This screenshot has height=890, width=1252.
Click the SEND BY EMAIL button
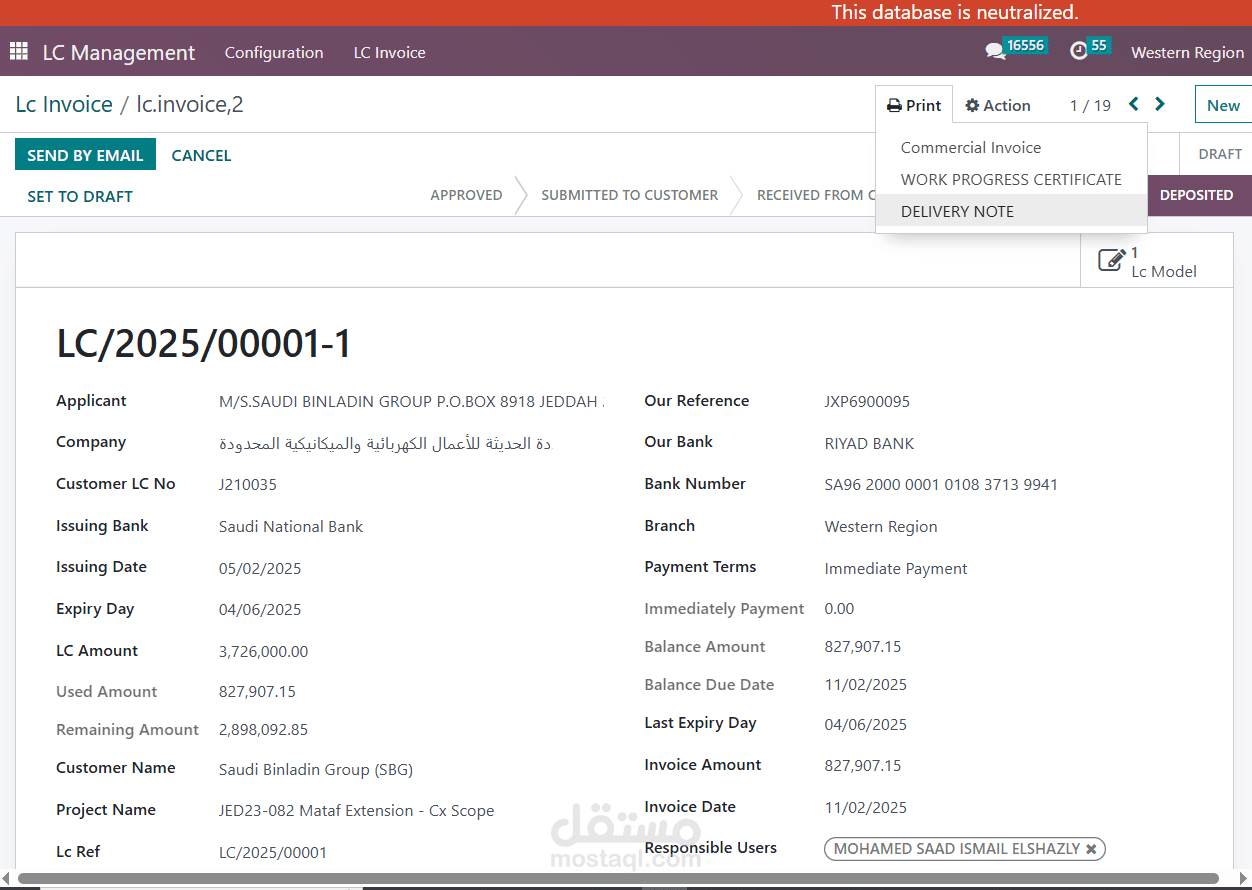(x=85, y=155)
